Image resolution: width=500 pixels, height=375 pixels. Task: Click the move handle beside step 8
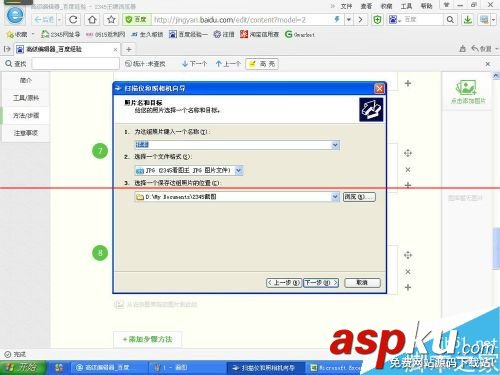[x=408, y=255]
